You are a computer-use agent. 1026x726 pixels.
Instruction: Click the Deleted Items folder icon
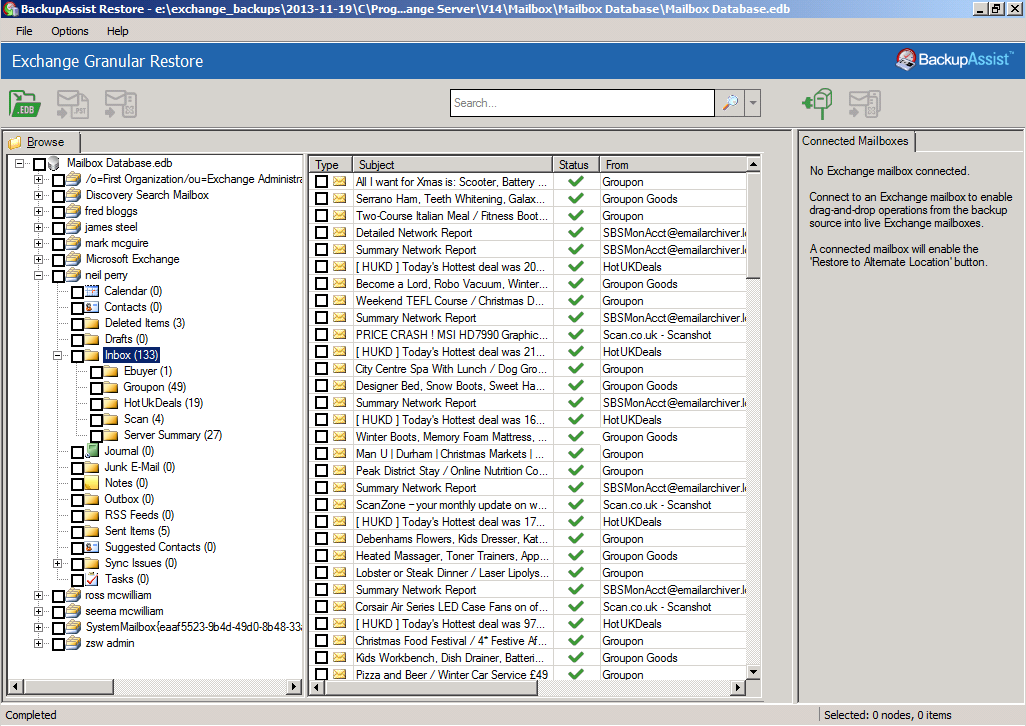point(92,323)
